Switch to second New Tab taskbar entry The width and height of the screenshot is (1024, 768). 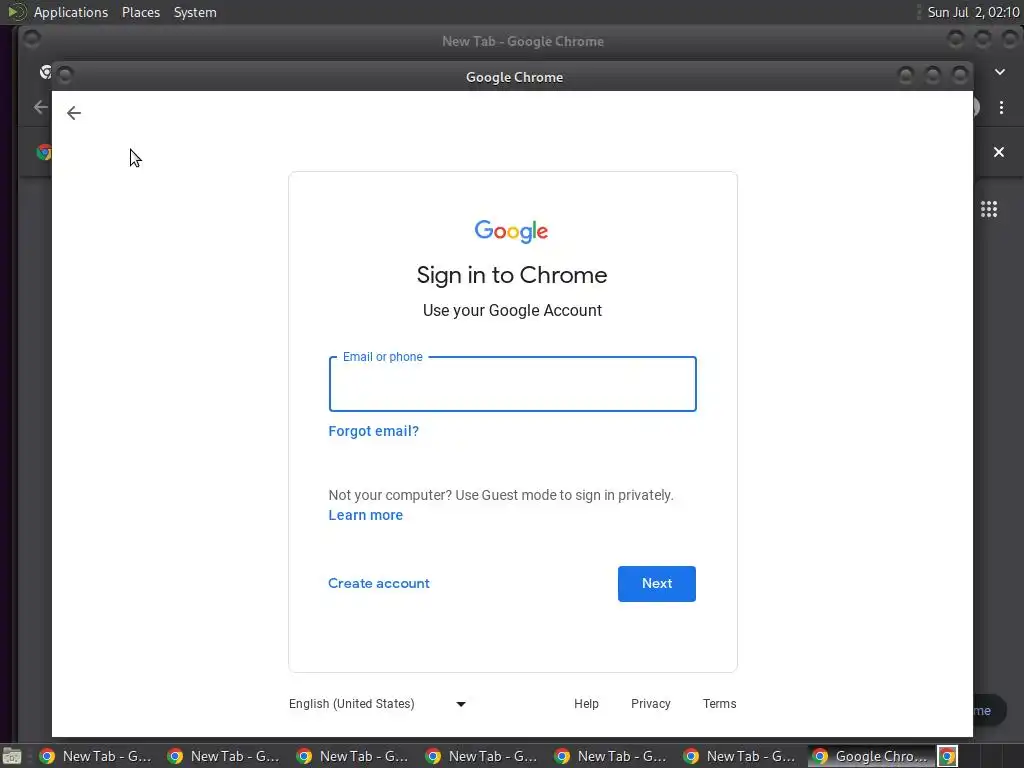tap(224, 756)
